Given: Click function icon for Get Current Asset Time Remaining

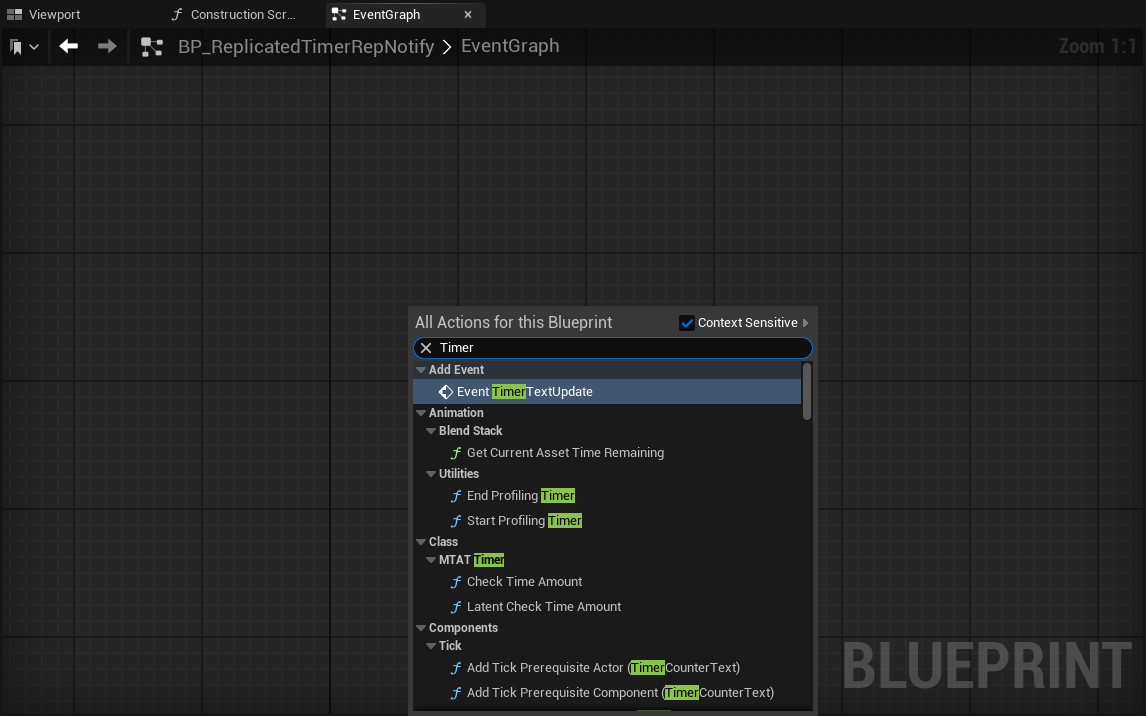Looking at the screenshot, I should 456,453.
